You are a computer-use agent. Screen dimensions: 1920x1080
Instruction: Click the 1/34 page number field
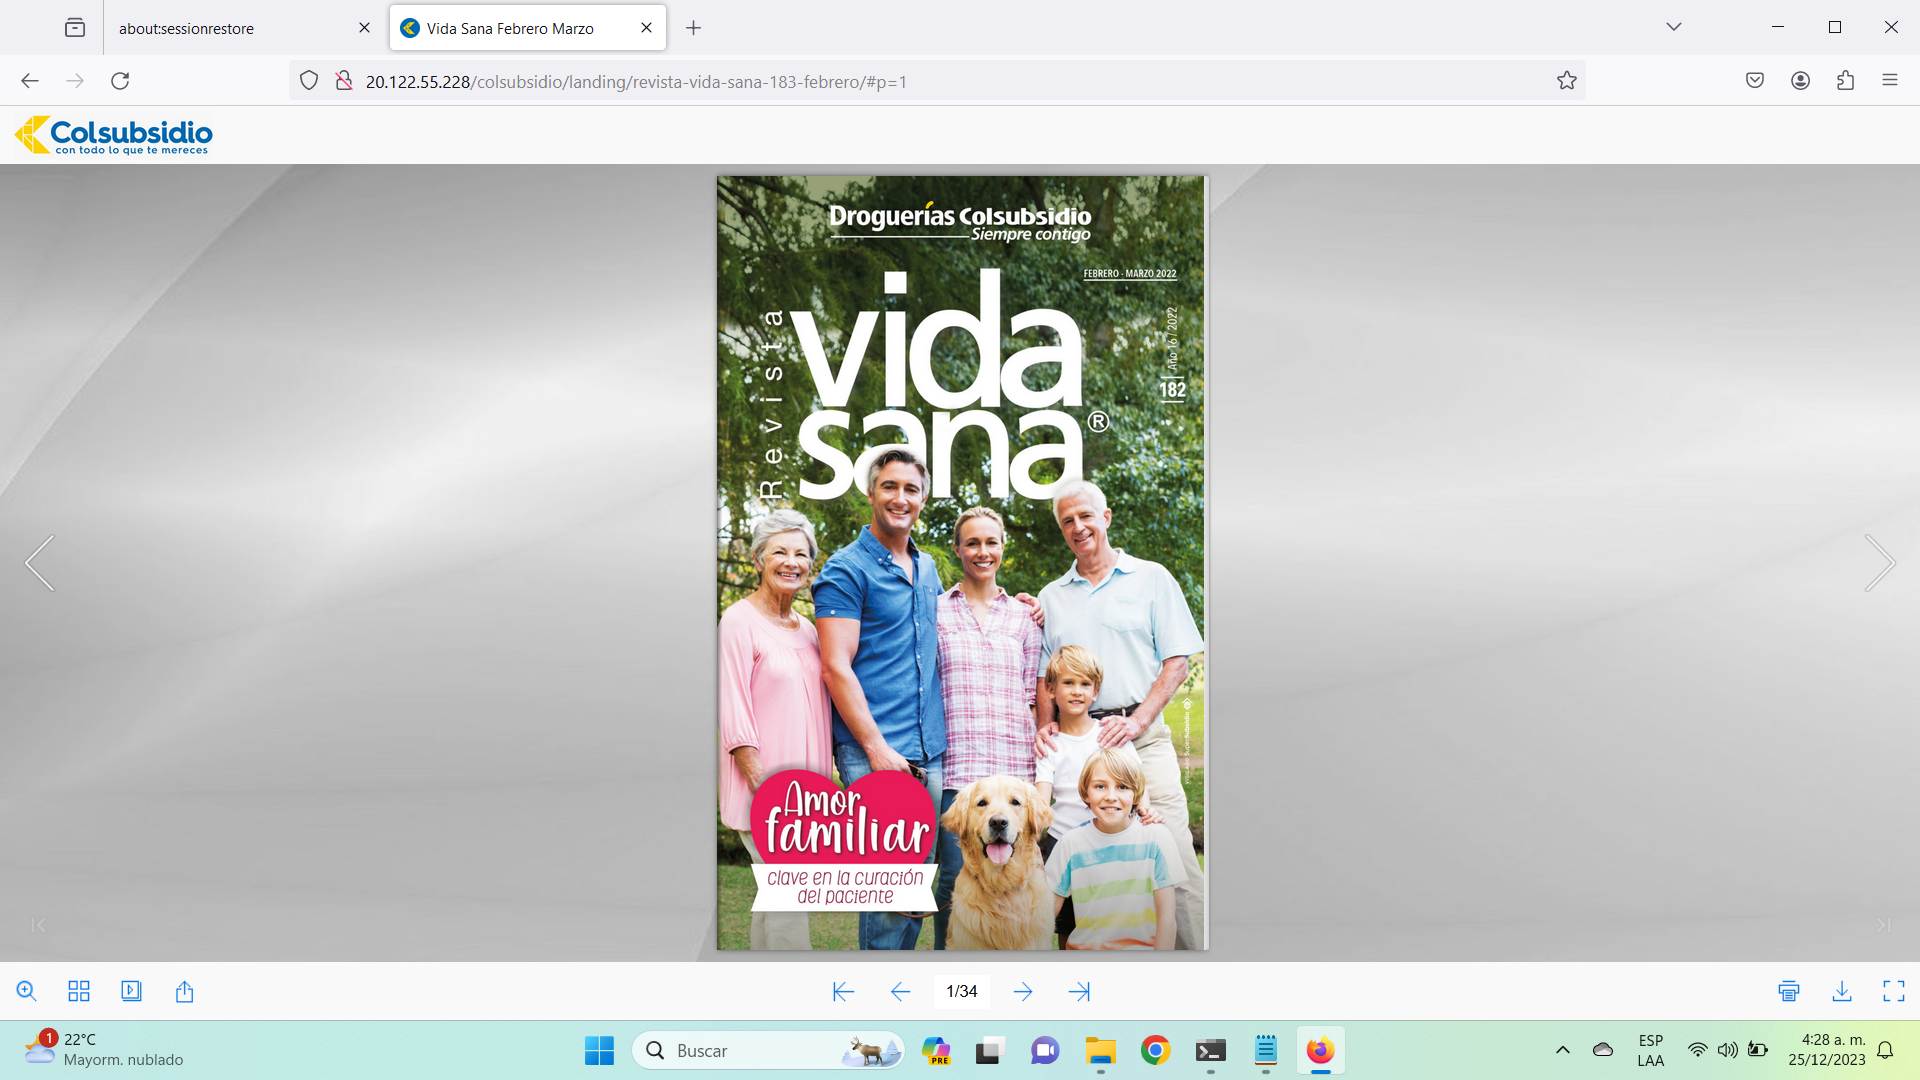961,991
